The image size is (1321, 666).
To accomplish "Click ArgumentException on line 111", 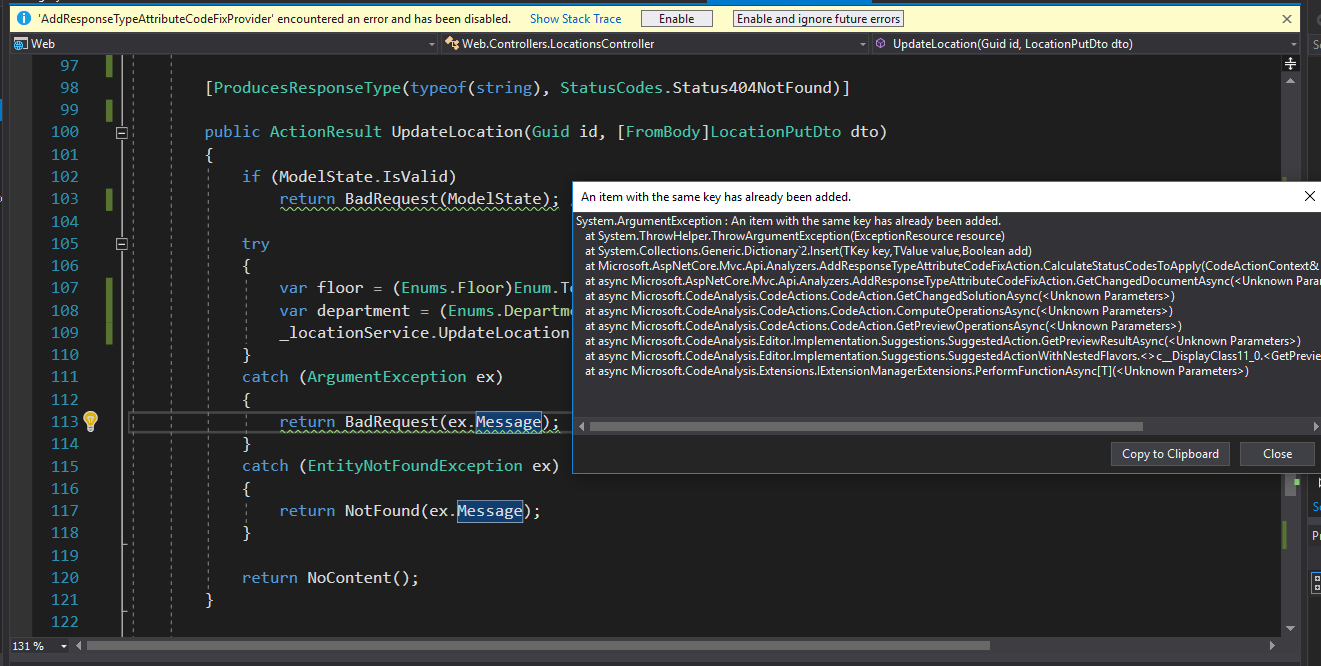I will coord(386,377).
